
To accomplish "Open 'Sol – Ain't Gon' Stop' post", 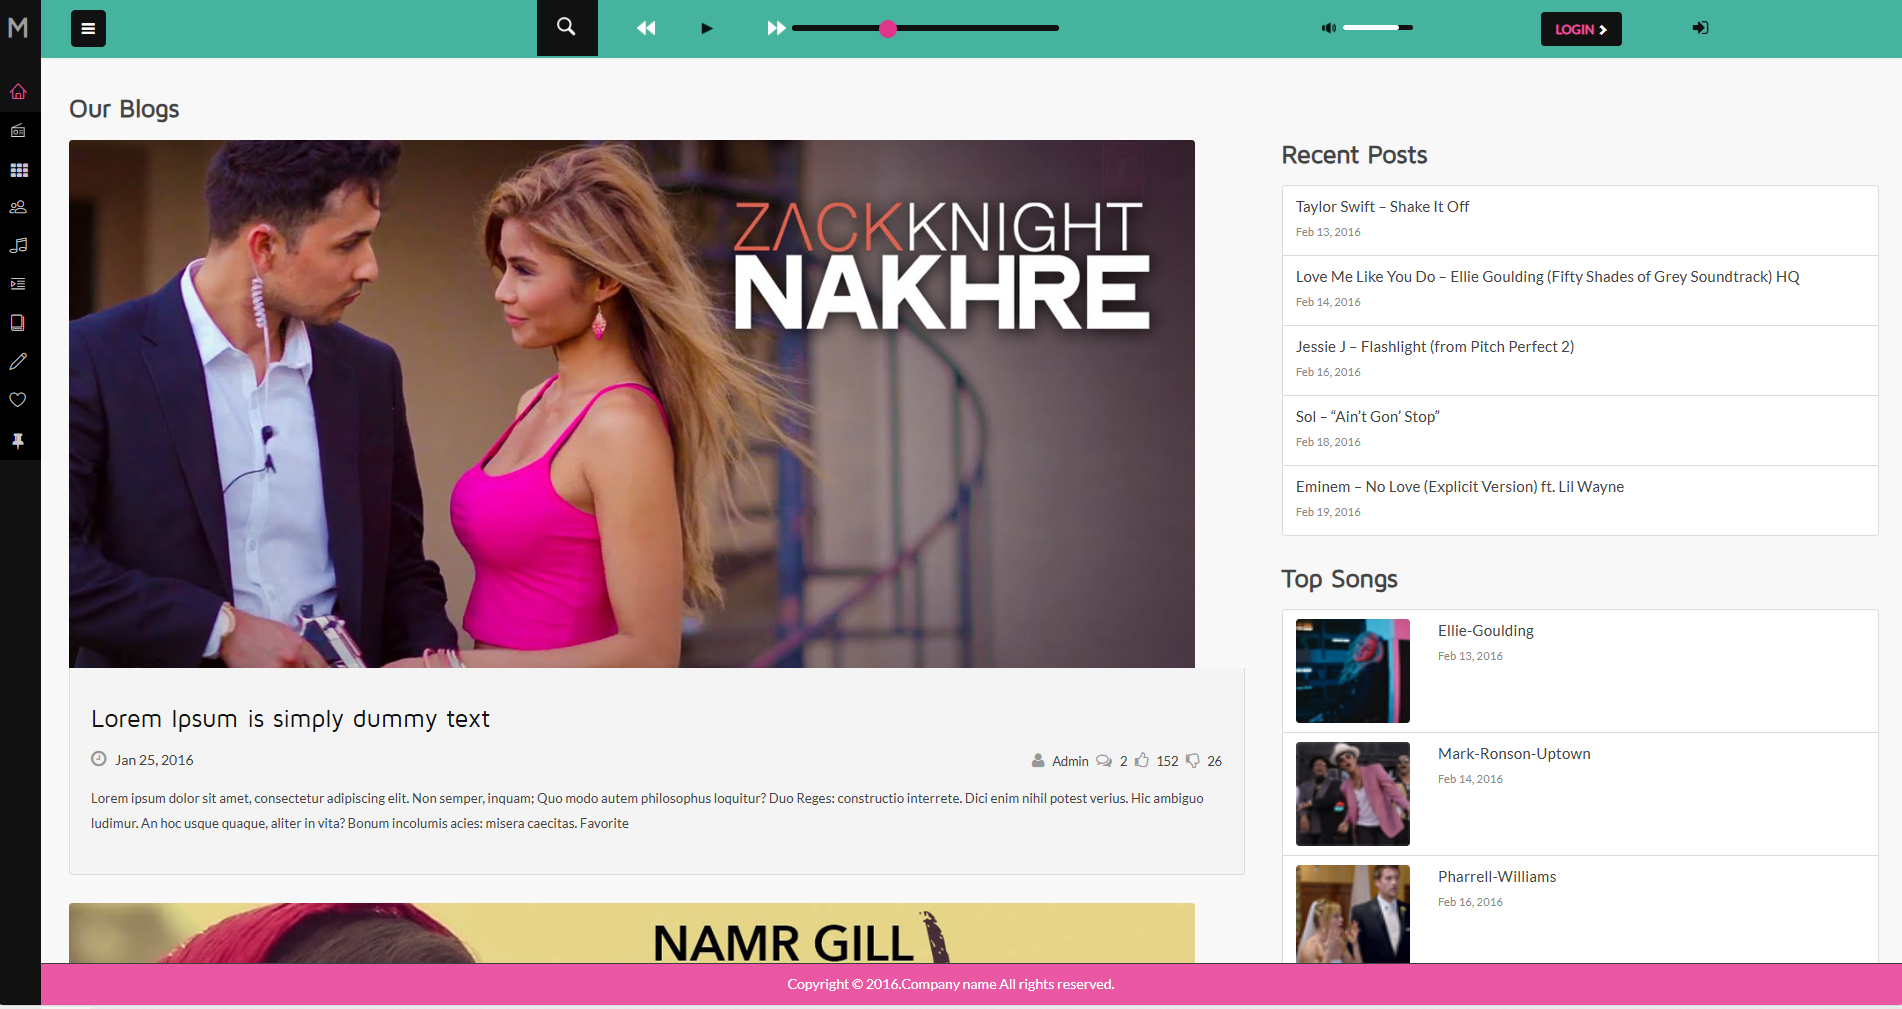I will click(1367, 417).
